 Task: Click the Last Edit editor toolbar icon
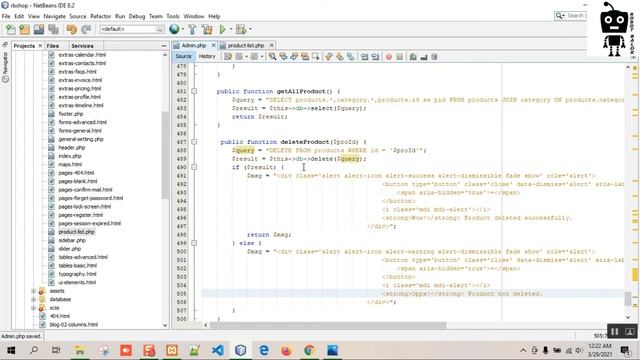[228, 56]
